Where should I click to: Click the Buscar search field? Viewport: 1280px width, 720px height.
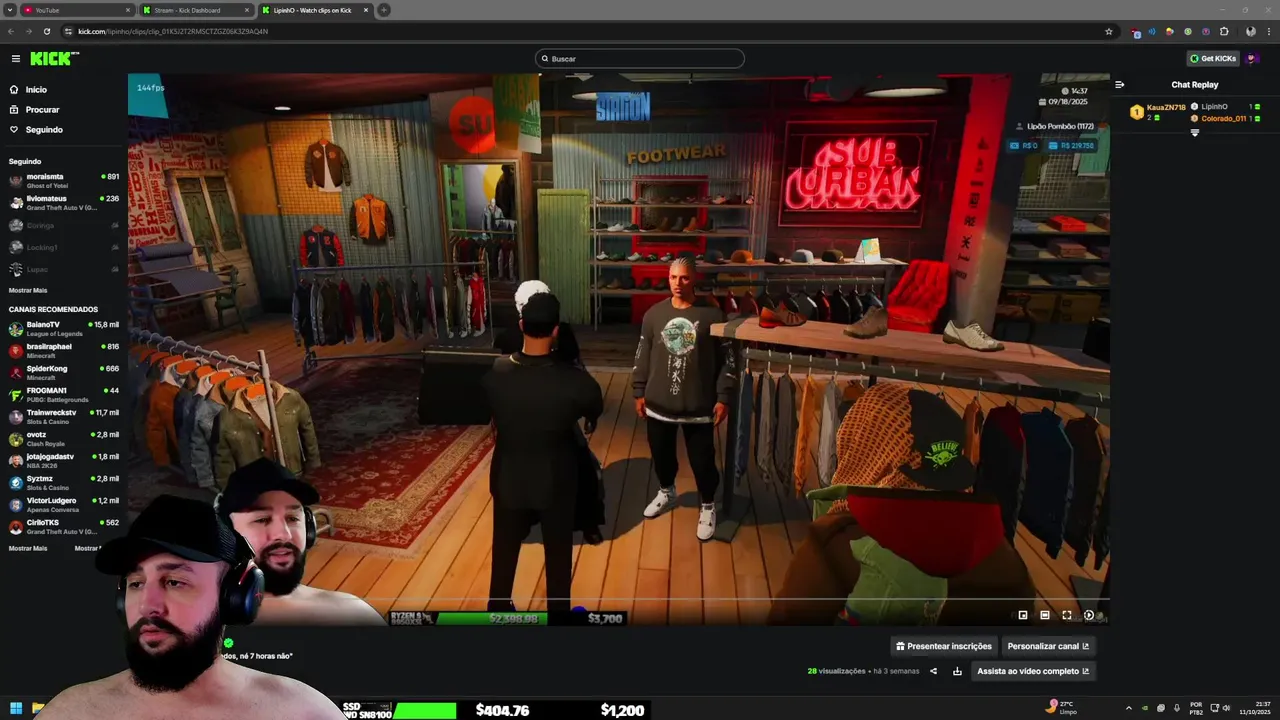coord(640,59)
